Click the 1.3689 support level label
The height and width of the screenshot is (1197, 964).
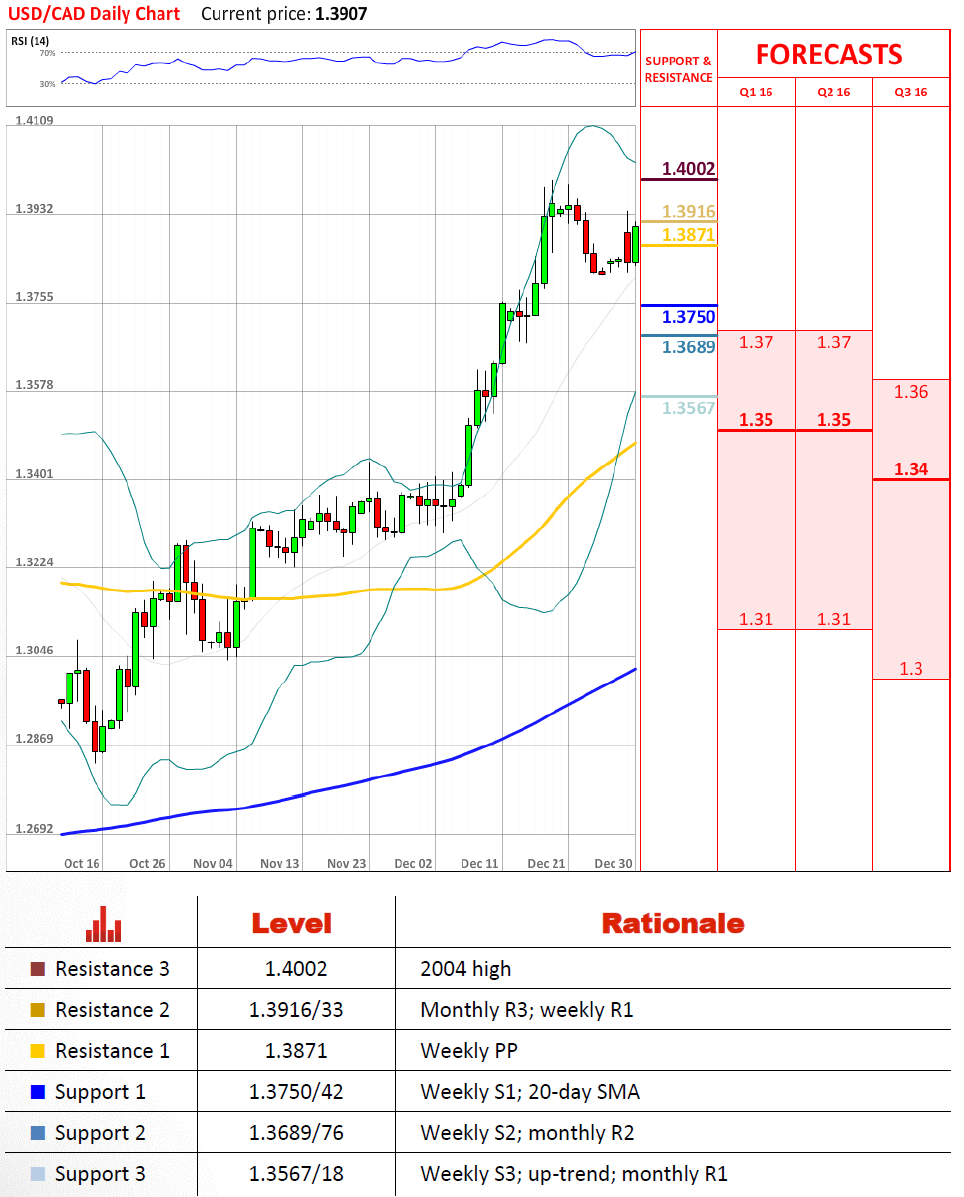coord(688,347)
